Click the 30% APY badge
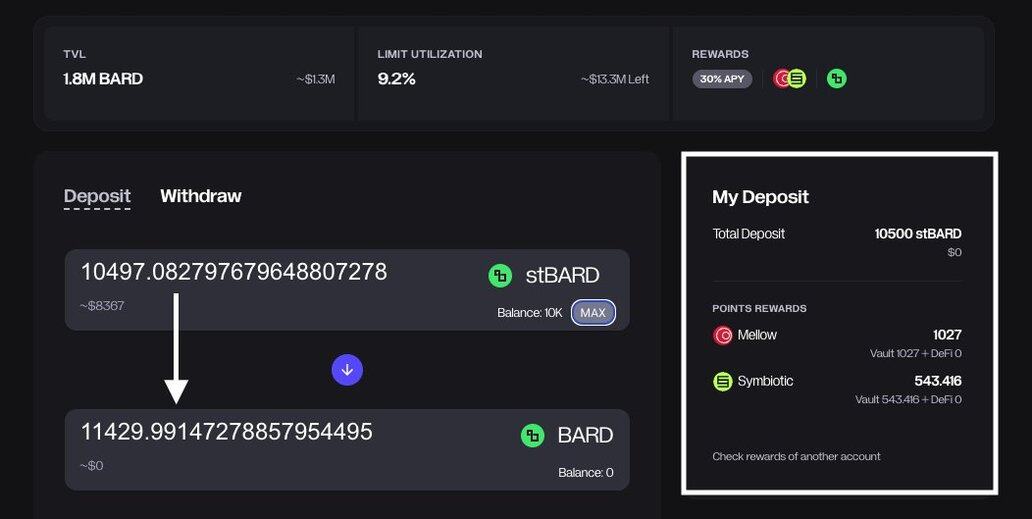Image resolution: width=1032 pixels, height=519 pixels. point(722,78)
